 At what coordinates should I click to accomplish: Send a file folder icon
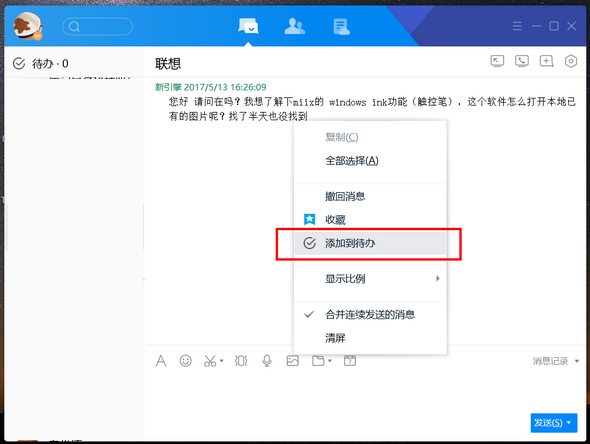click(318, 361)
